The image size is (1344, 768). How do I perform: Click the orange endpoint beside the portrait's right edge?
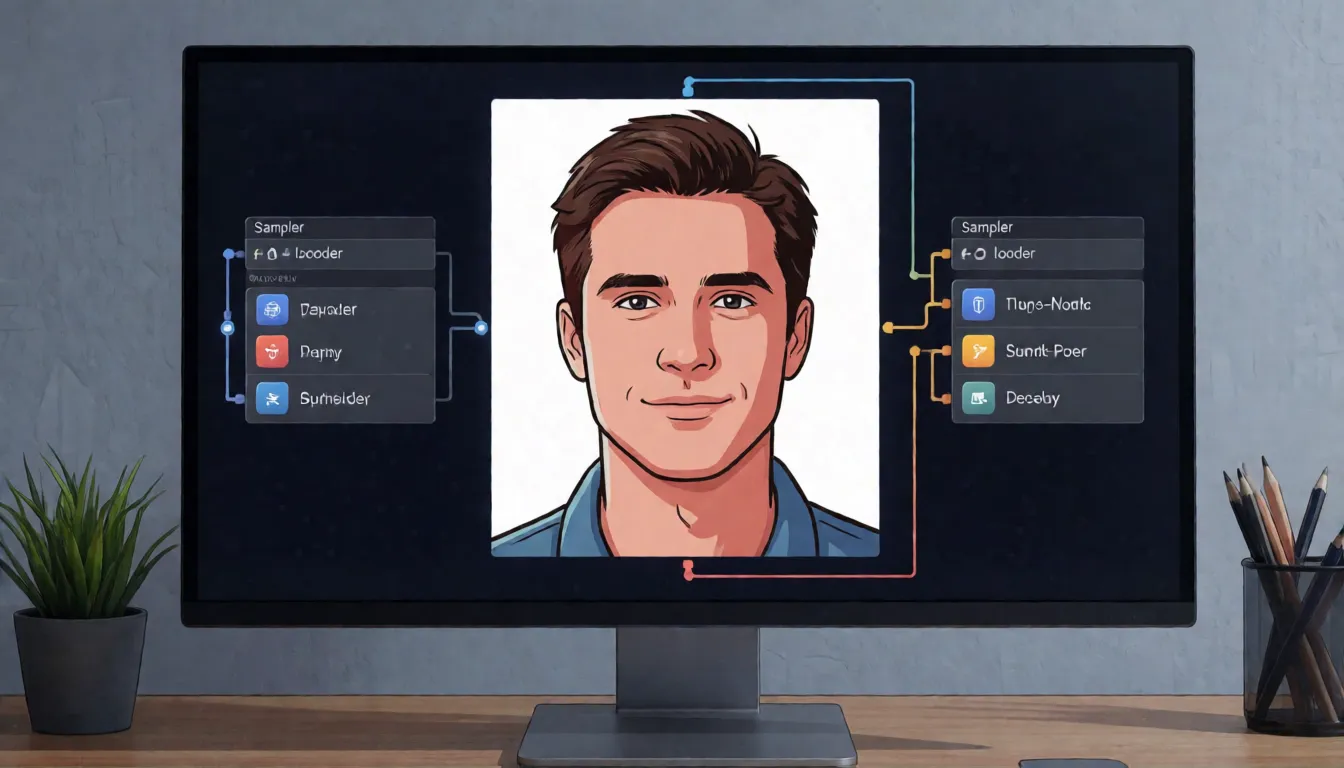(887, 327)
